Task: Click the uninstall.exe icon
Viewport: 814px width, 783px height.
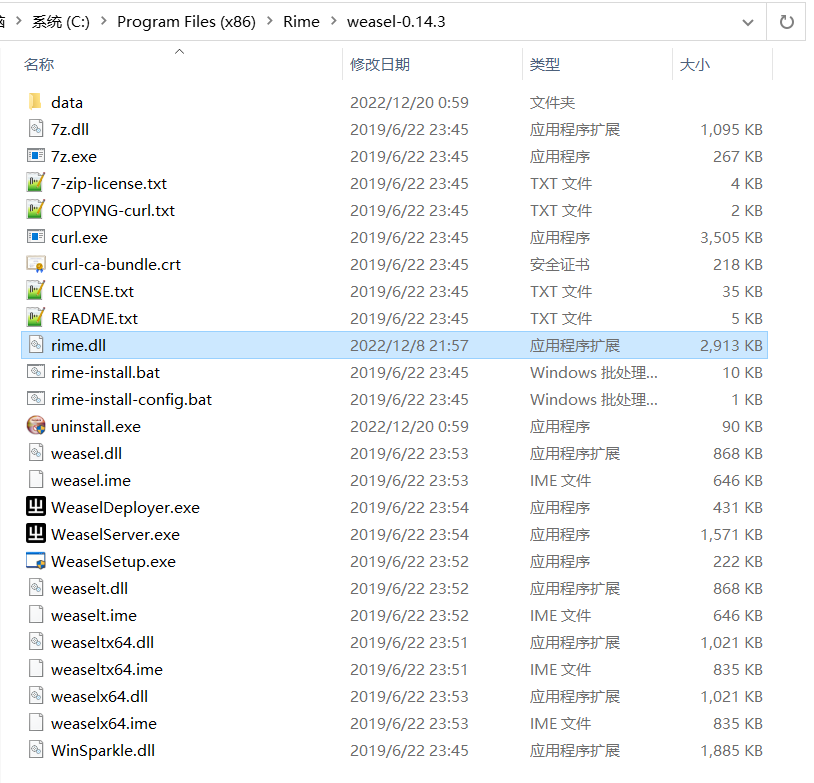Action: [x=35, y=426]
